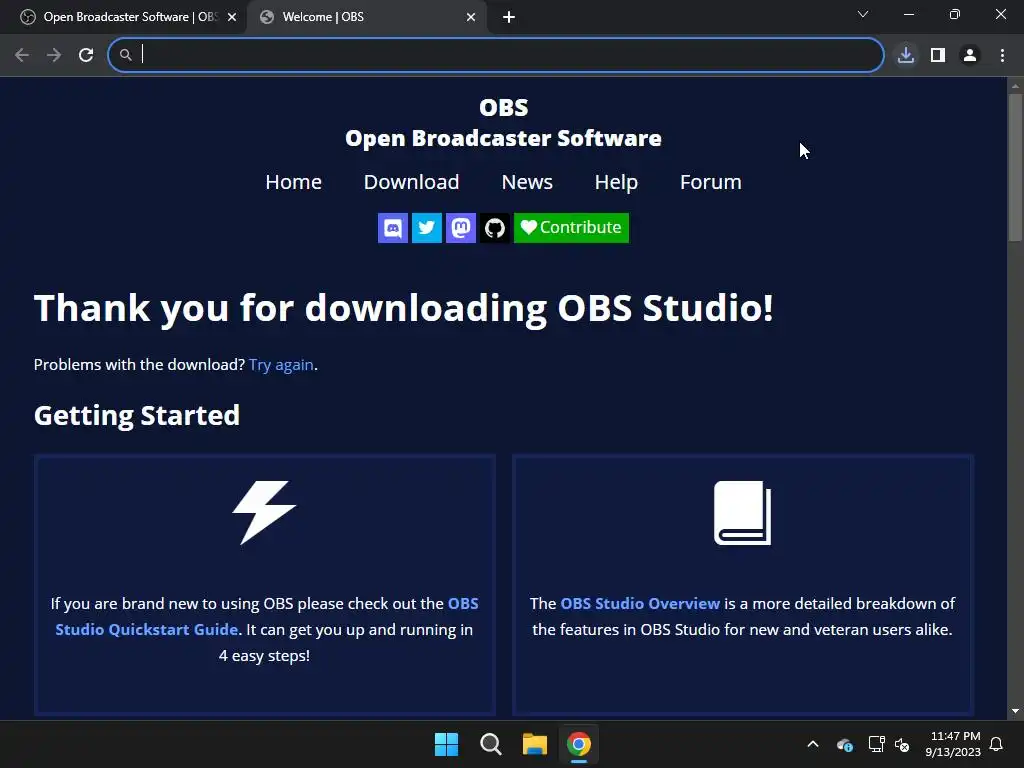This screenshot has width=1024, height=768.
Task: Click the Try again download link
Action: tap(281, 364)
